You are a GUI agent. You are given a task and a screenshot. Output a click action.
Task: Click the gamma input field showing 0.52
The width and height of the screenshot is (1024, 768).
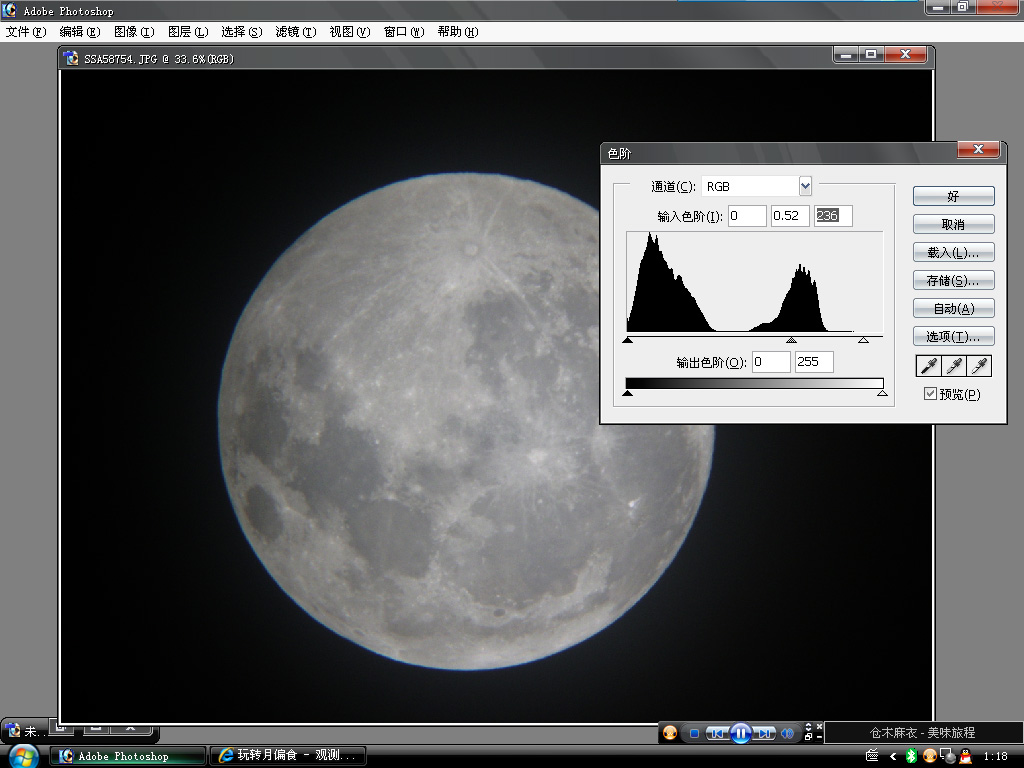[x=790, y=216]
